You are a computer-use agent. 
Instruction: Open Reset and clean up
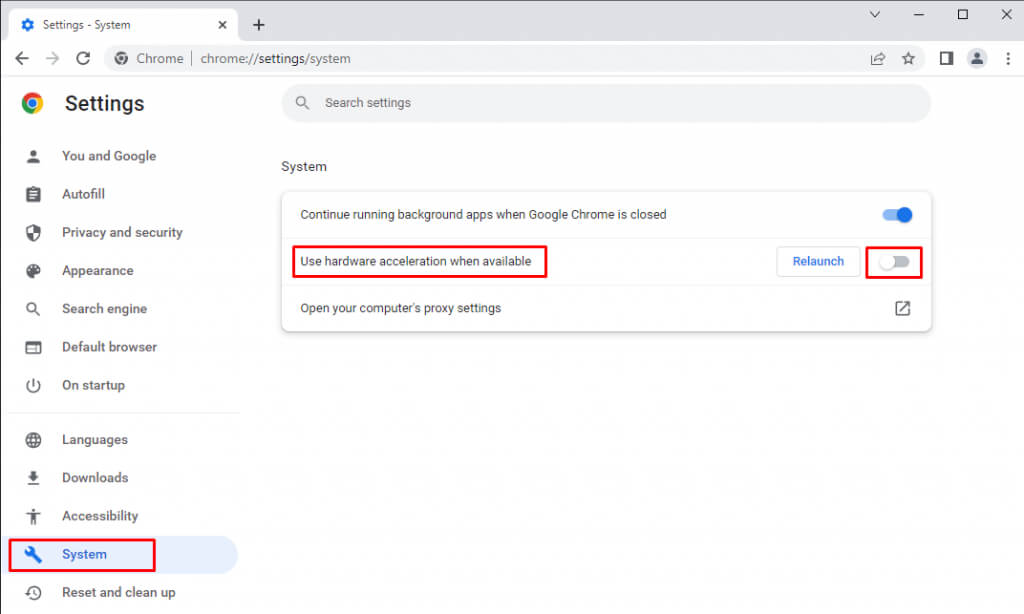point(118,592)
